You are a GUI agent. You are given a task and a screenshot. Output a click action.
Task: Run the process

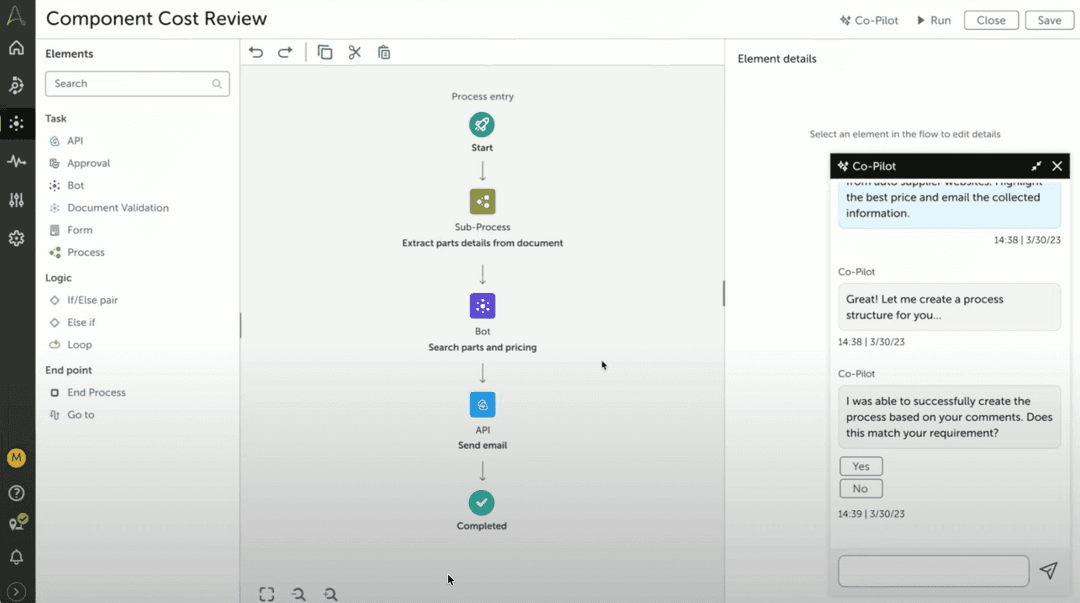[933, 21]
